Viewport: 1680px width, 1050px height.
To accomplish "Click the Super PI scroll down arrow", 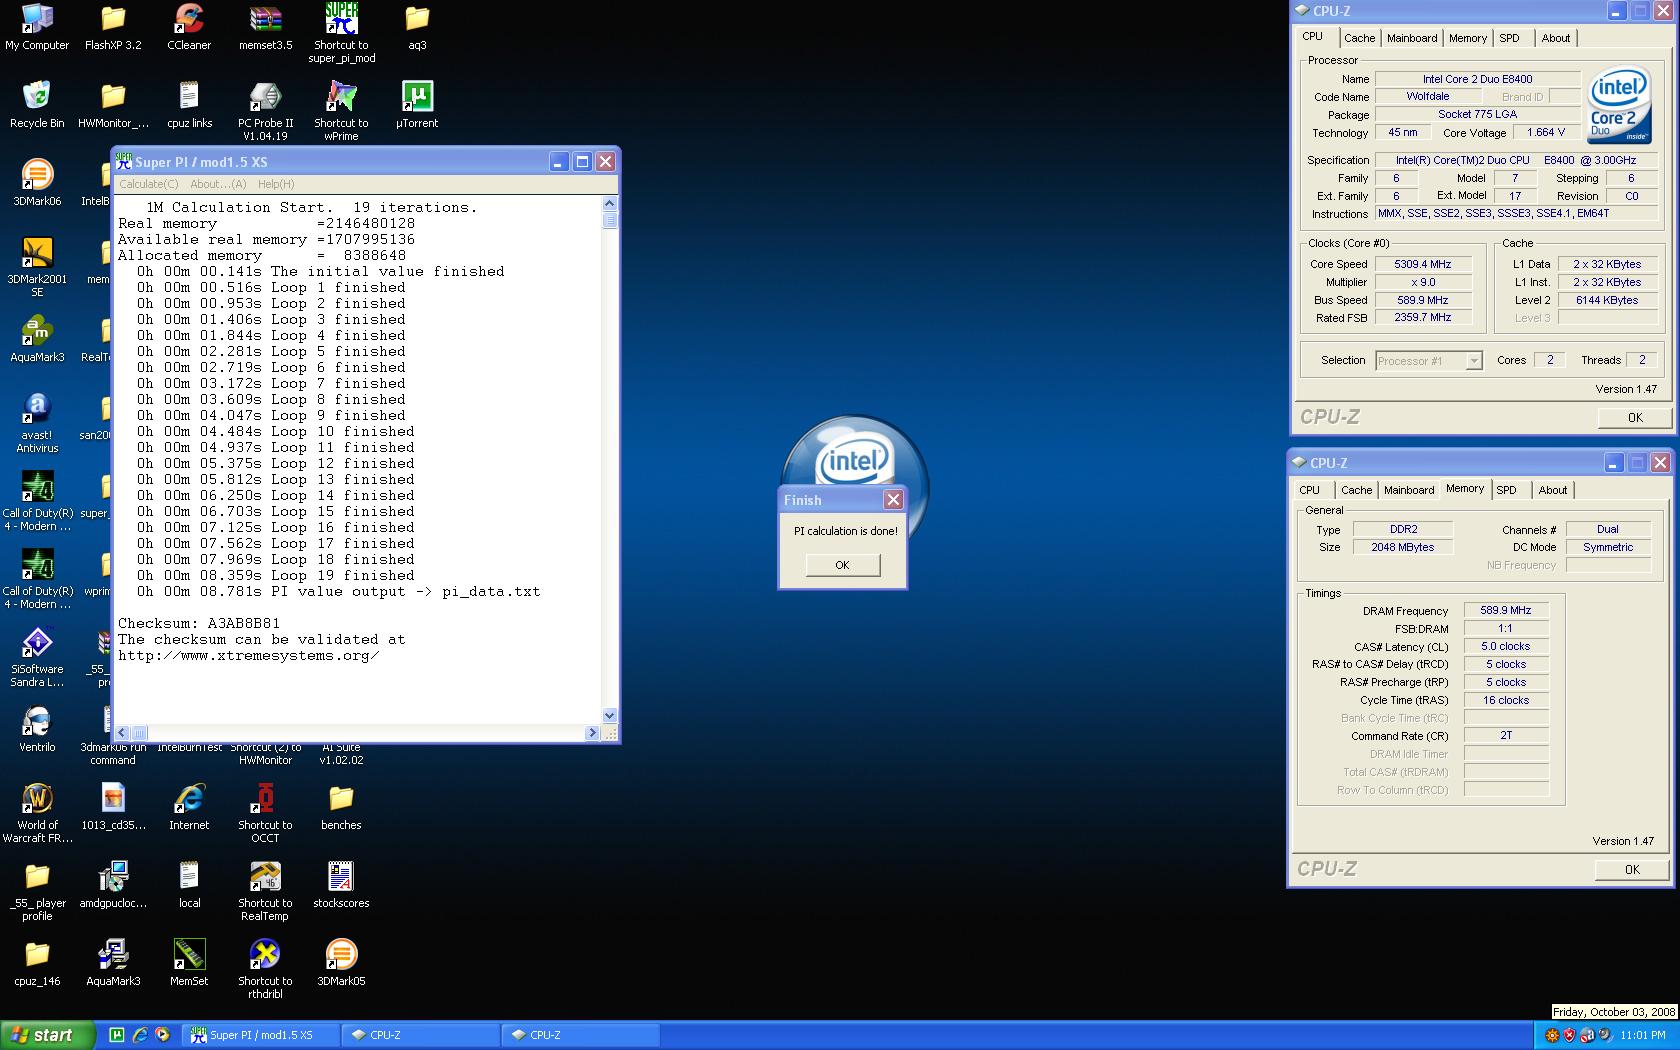I will 609,716.
